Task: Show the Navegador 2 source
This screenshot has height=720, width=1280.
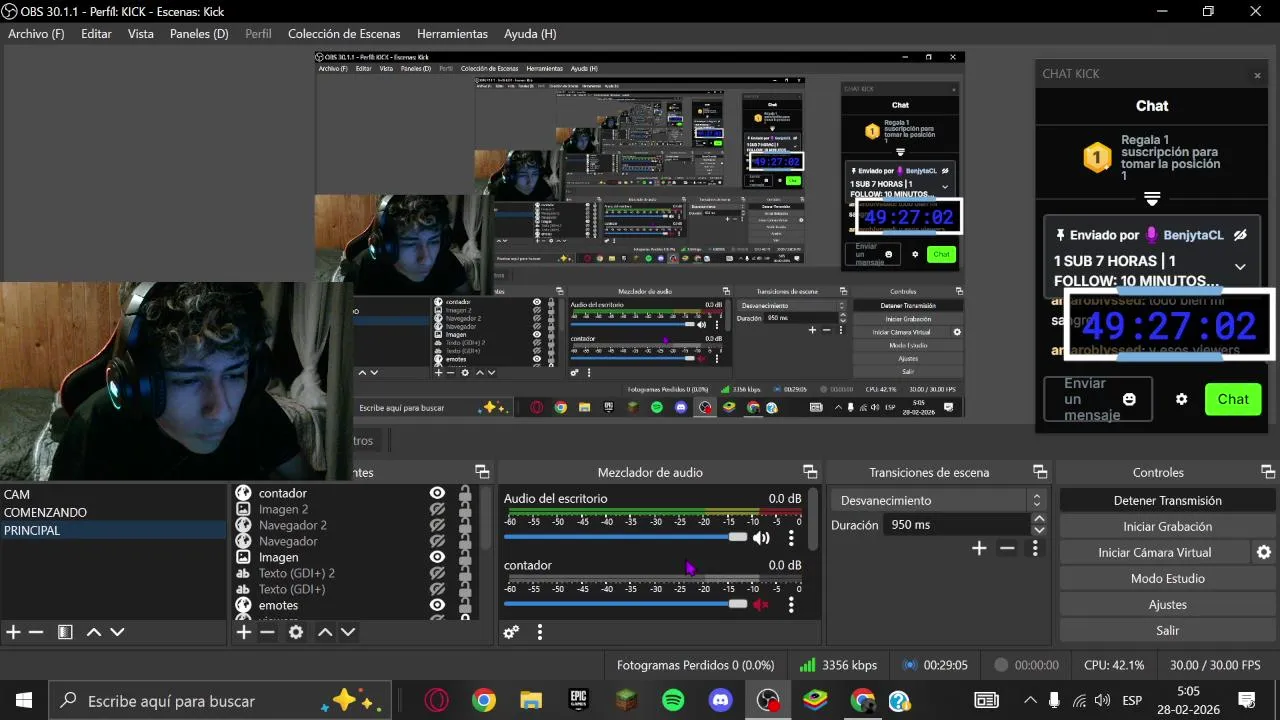Action: 437,525
